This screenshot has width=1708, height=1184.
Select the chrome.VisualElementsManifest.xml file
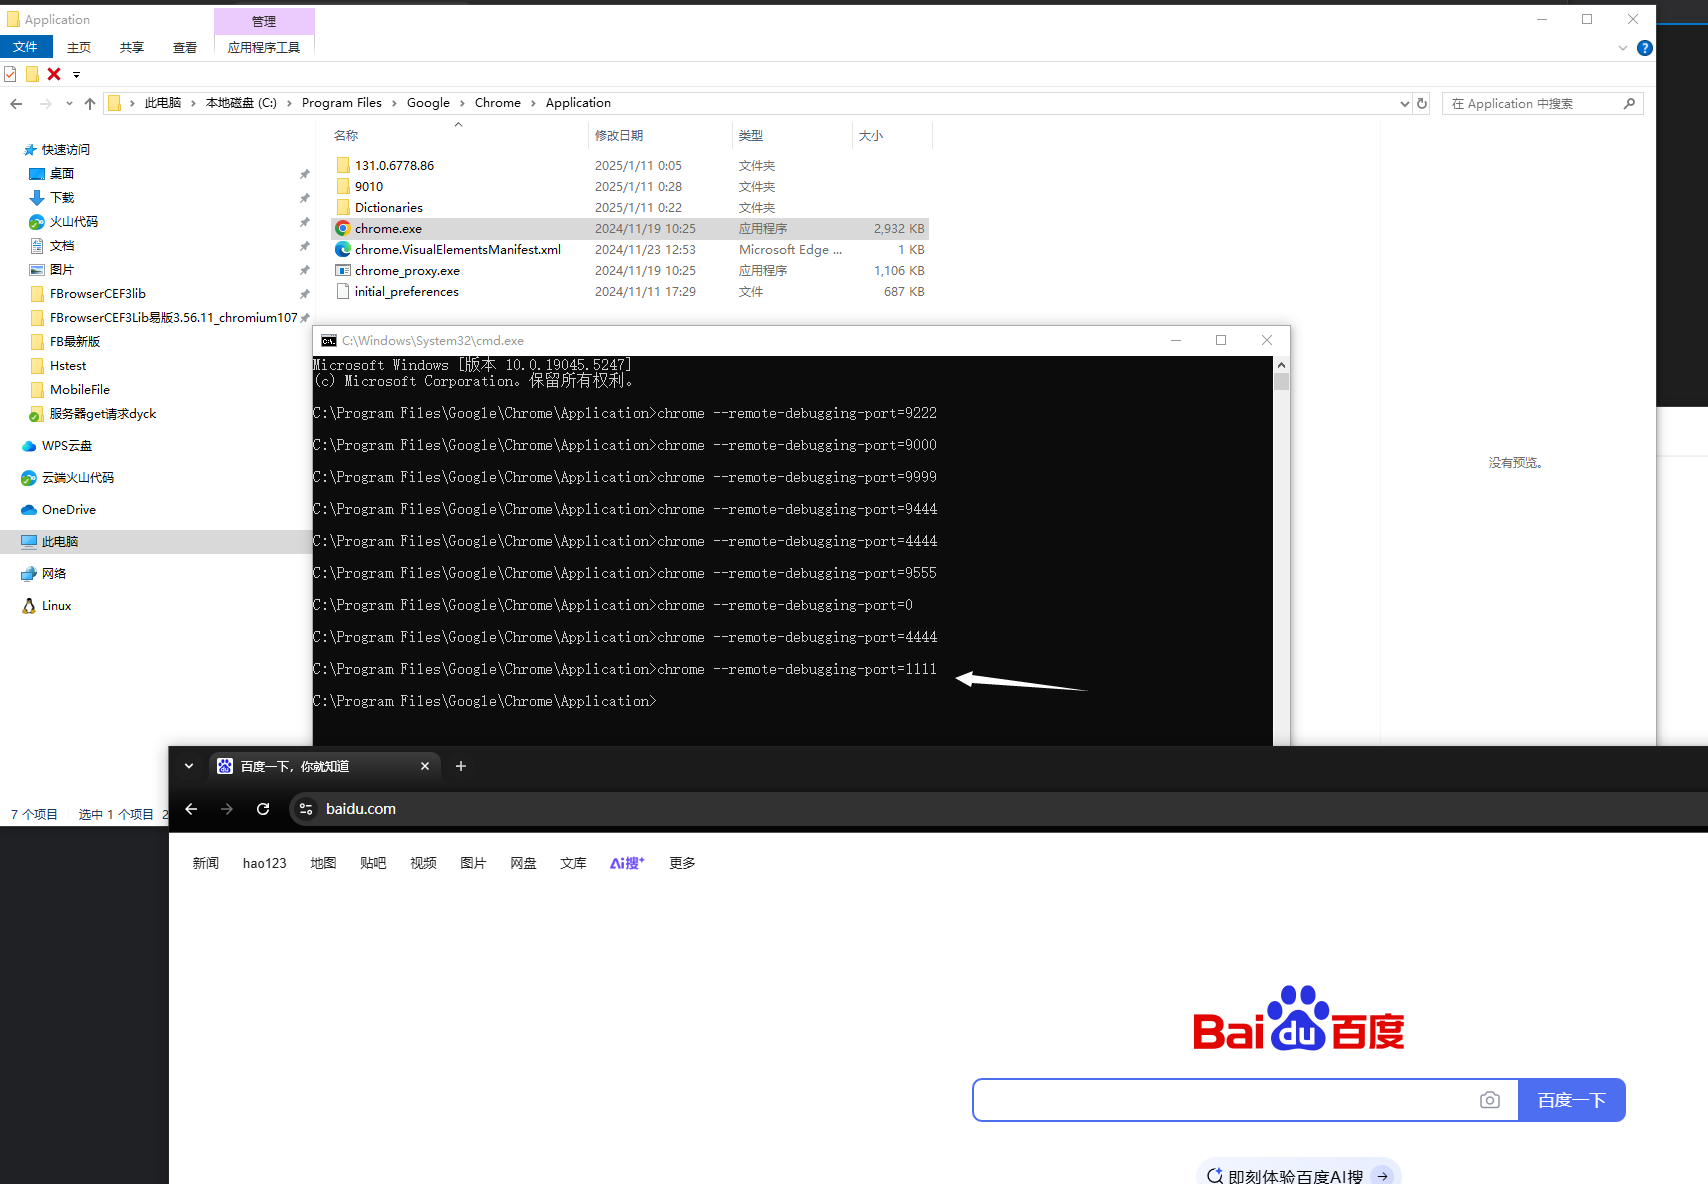click(x=457, y=249)
